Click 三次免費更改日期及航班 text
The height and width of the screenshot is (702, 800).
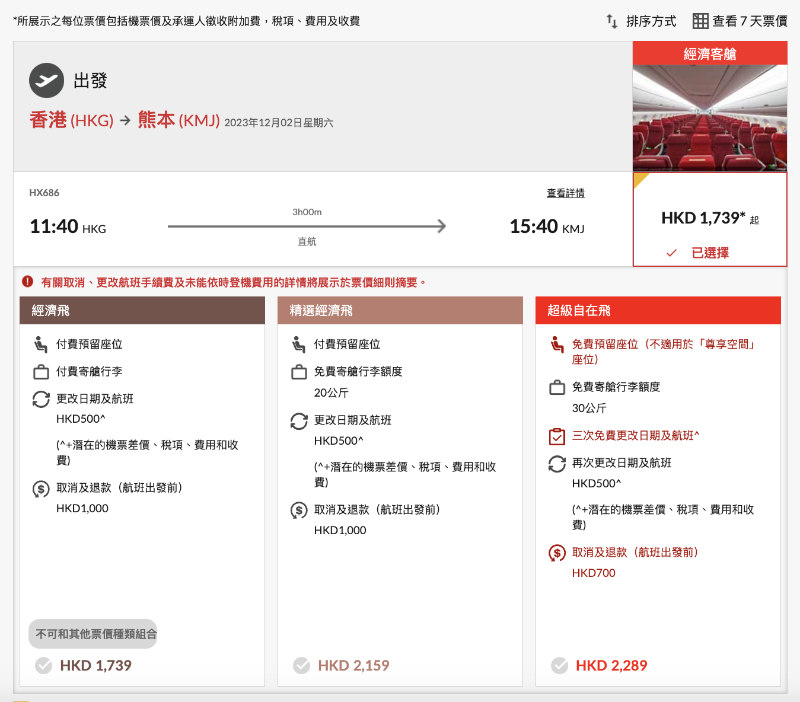pyautogui.click(x=635, y=435)
